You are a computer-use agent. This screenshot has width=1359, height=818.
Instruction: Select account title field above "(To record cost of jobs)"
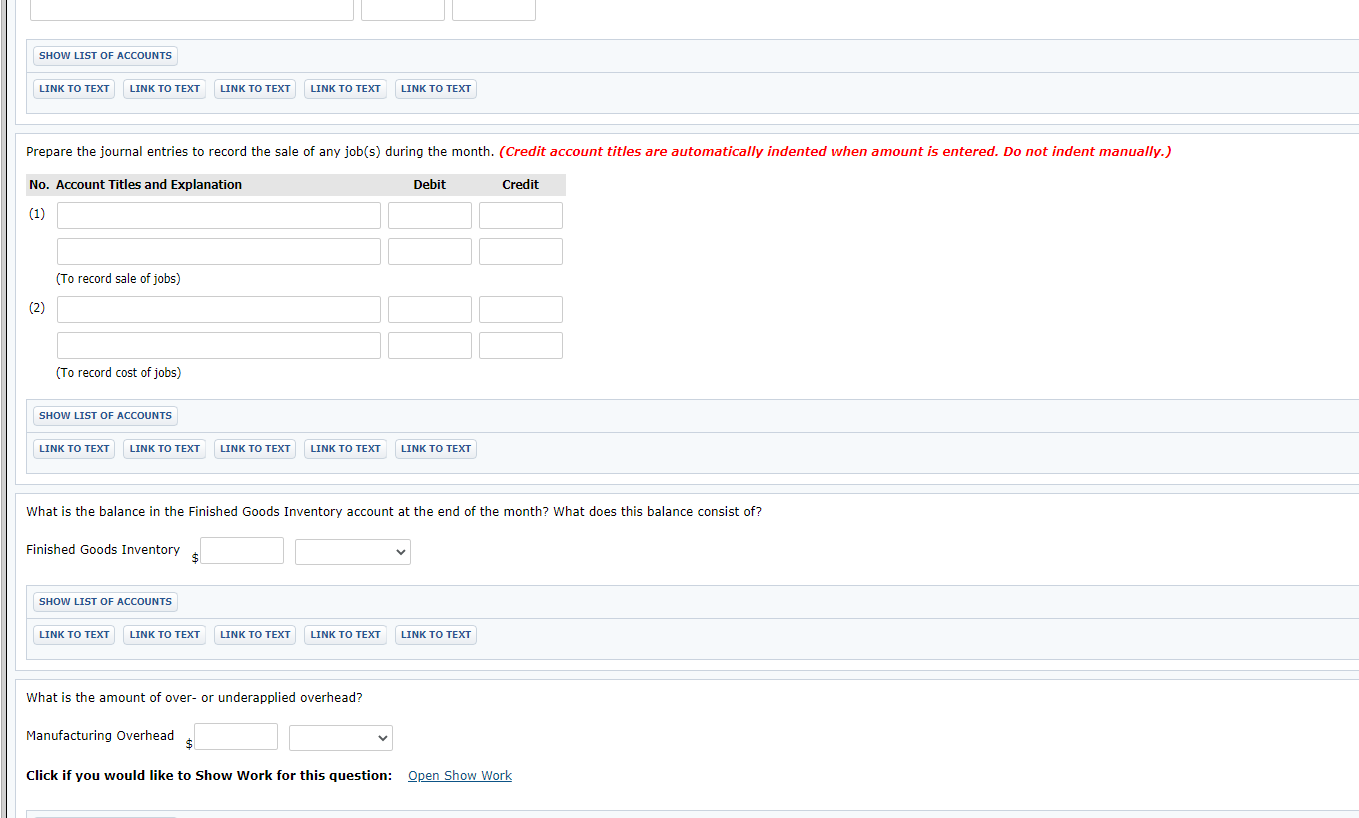(219, 346)
